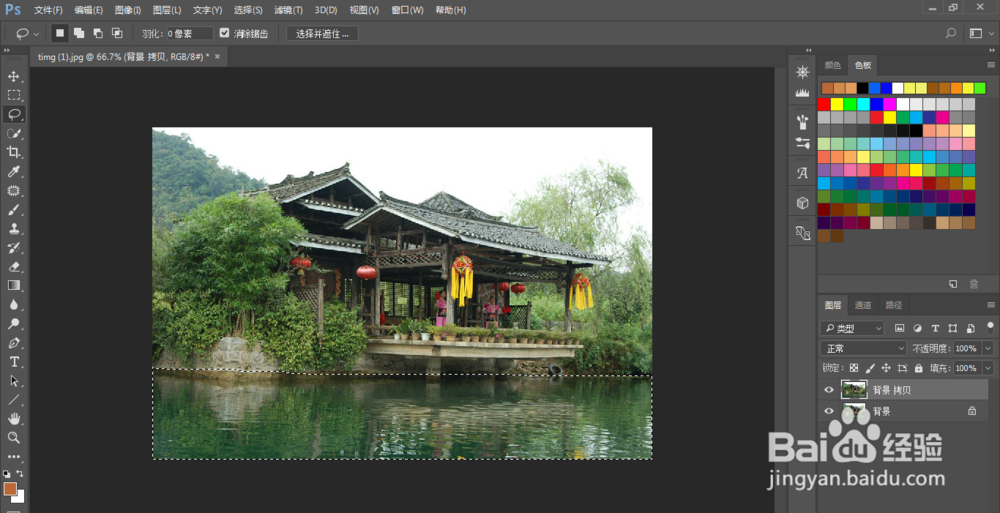This screenshot has width=1000, height=513.
Task: Toggle lock all padlock icon
Action: pyautogui.click(x=918, y=368)
